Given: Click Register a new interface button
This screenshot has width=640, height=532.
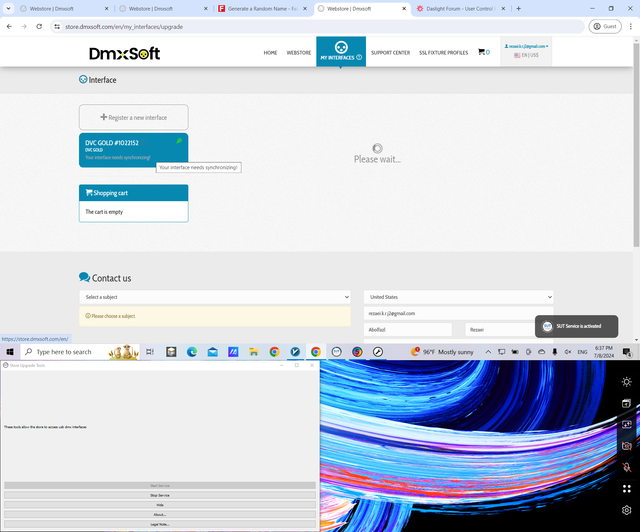Looking at the screenshot, I should pyautogui.click(x=133, y=117).
